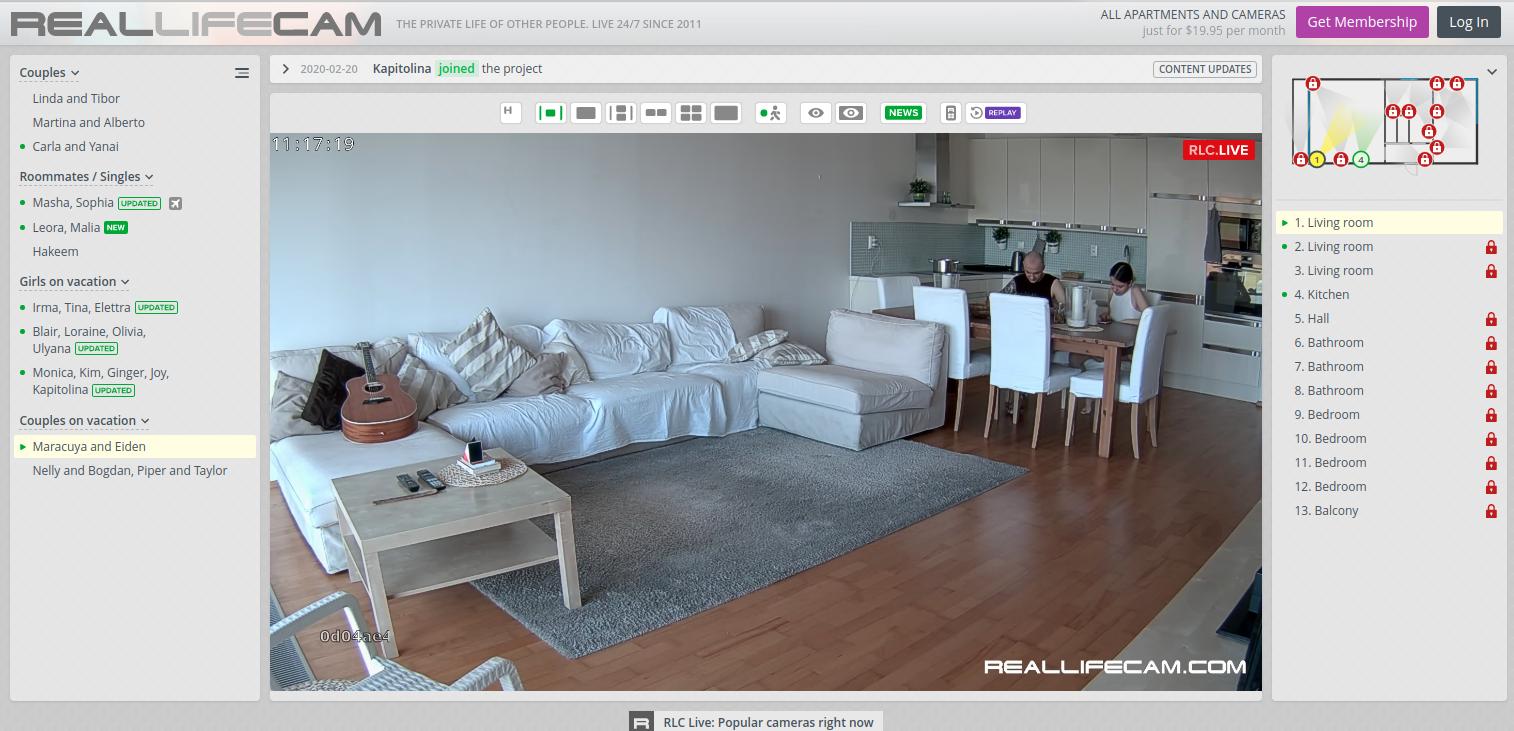Select the HD quality icon above the video
This screenshot has height=731, width=1514.
[x=510, y=112]
